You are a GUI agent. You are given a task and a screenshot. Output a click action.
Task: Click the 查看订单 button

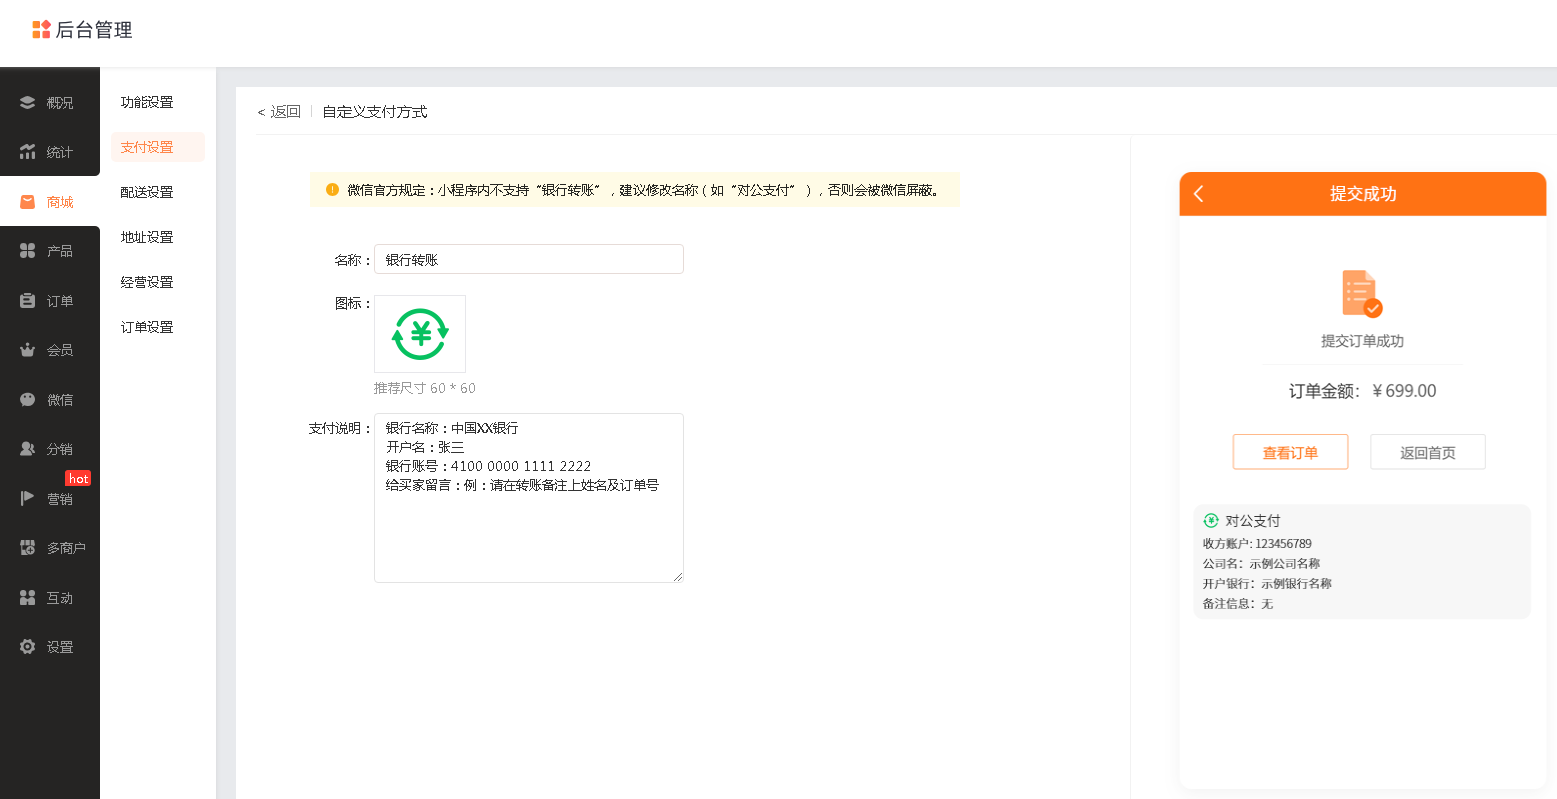click(1290, 452)
